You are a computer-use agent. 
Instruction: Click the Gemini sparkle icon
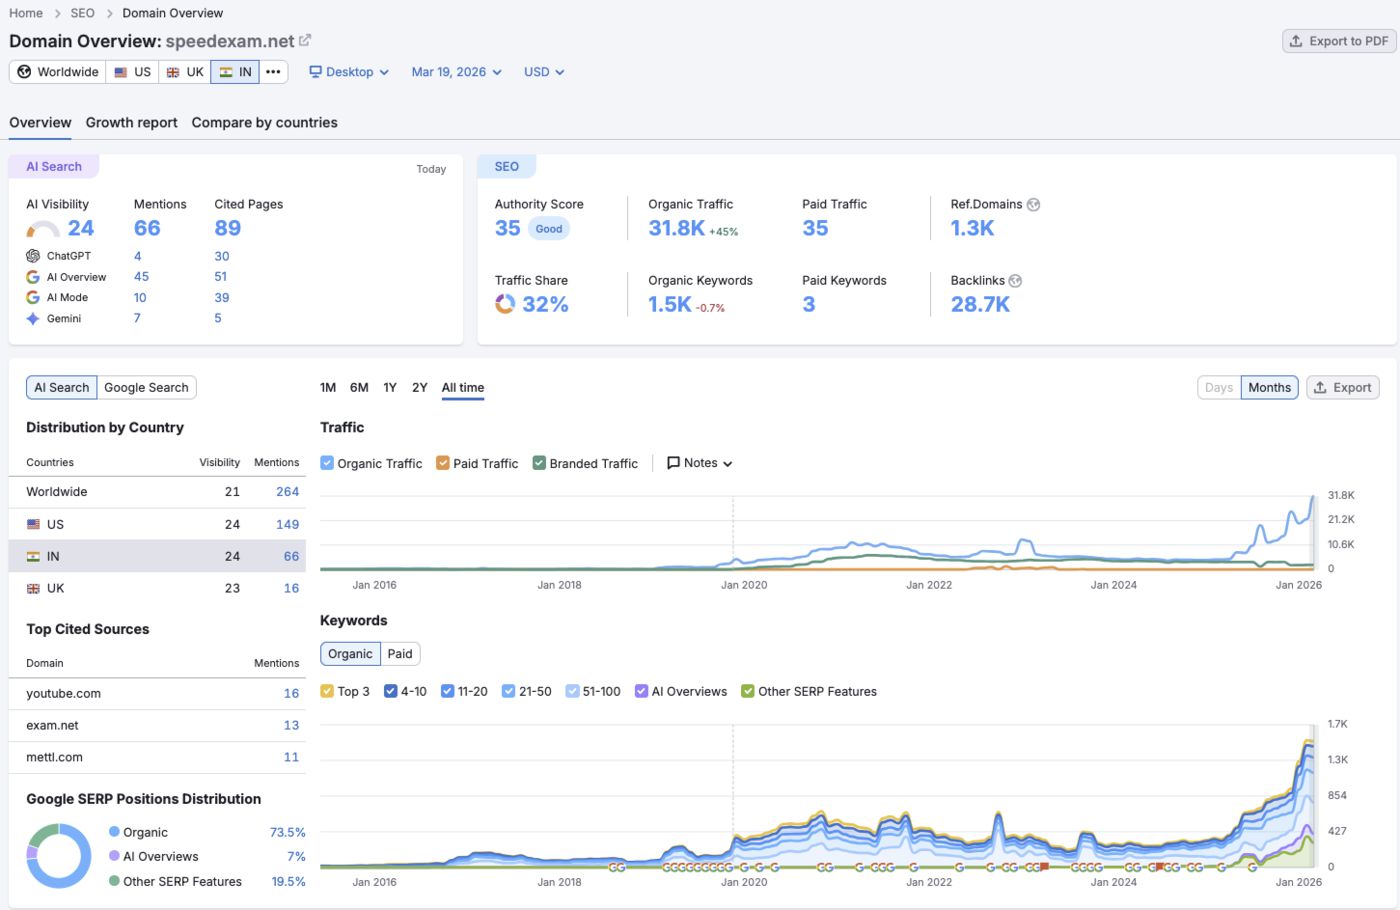(x=33, y=319)
